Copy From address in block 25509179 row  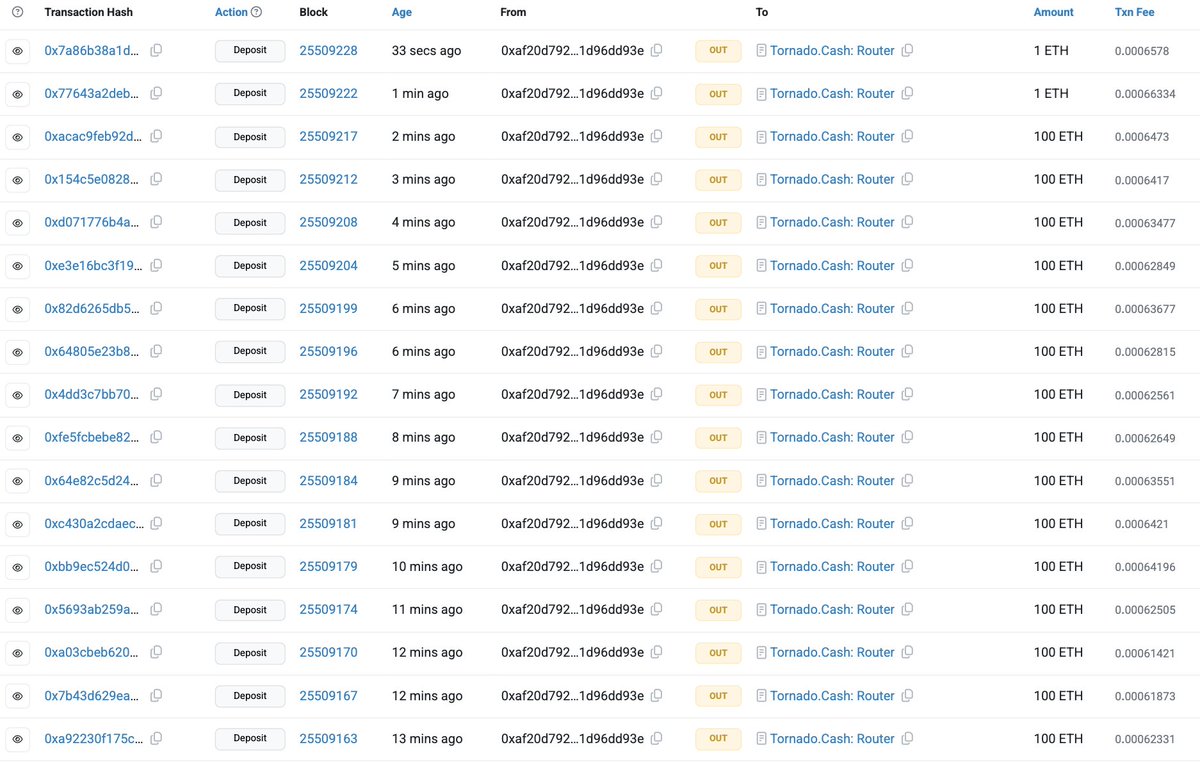pyautogui.click(x=657, y=566)
